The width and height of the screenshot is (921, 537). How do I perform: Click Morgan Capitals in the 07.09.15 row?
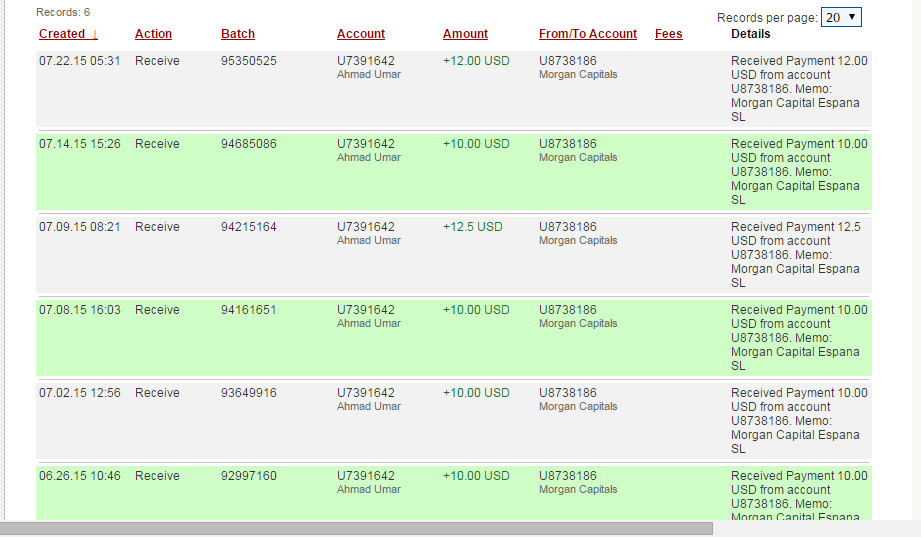578,240
